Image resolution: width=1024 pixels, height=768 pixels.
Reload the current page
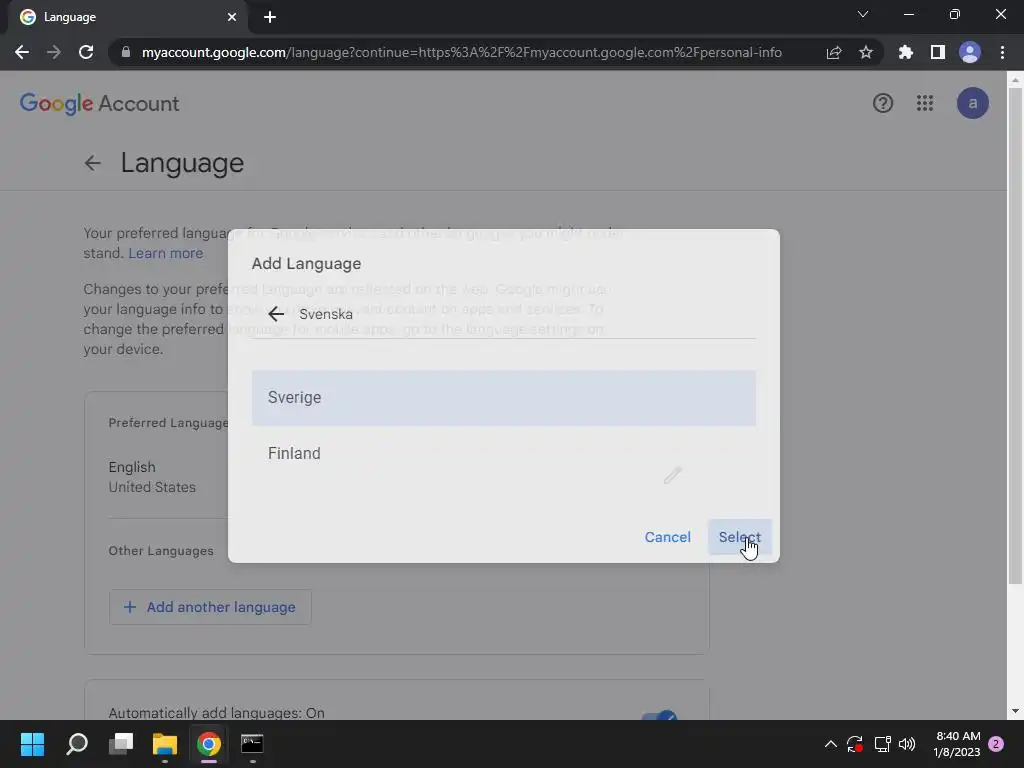pyautogui.click(x=86, y=52)
